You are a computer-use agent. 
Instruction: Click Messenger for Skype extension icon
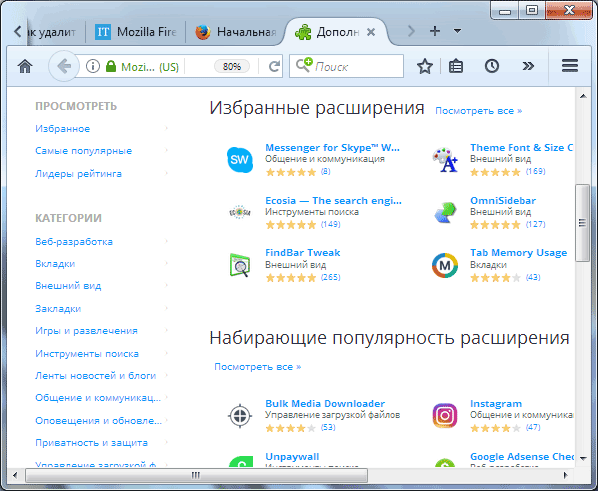(240, 159)
